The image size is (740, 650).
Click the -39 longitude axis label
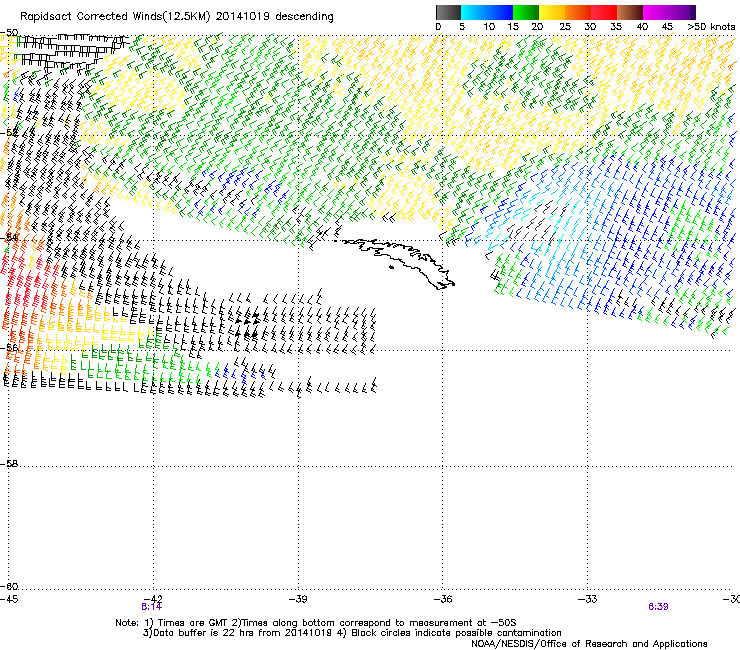coord(298,599)
